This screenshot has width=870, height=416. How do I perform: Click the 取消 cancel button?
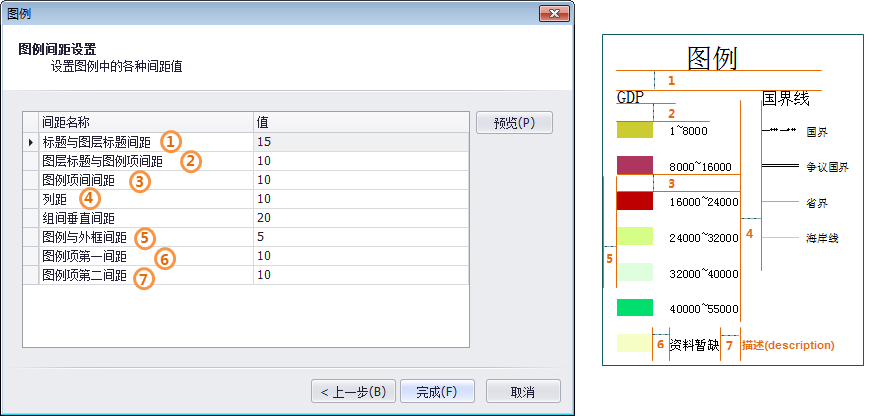pos(522,391)
